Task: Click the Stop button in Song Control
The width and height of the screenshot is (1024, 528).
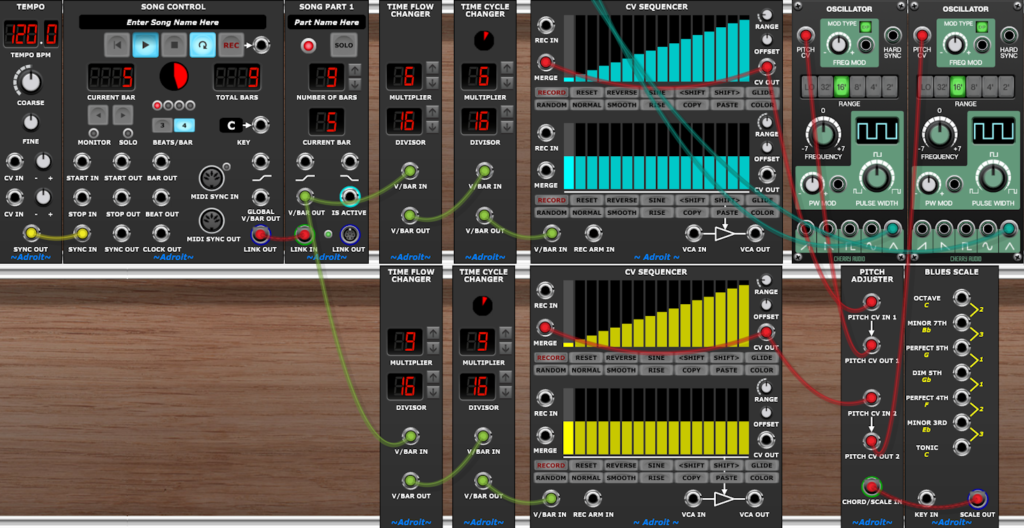Action: tap(174, 45)
